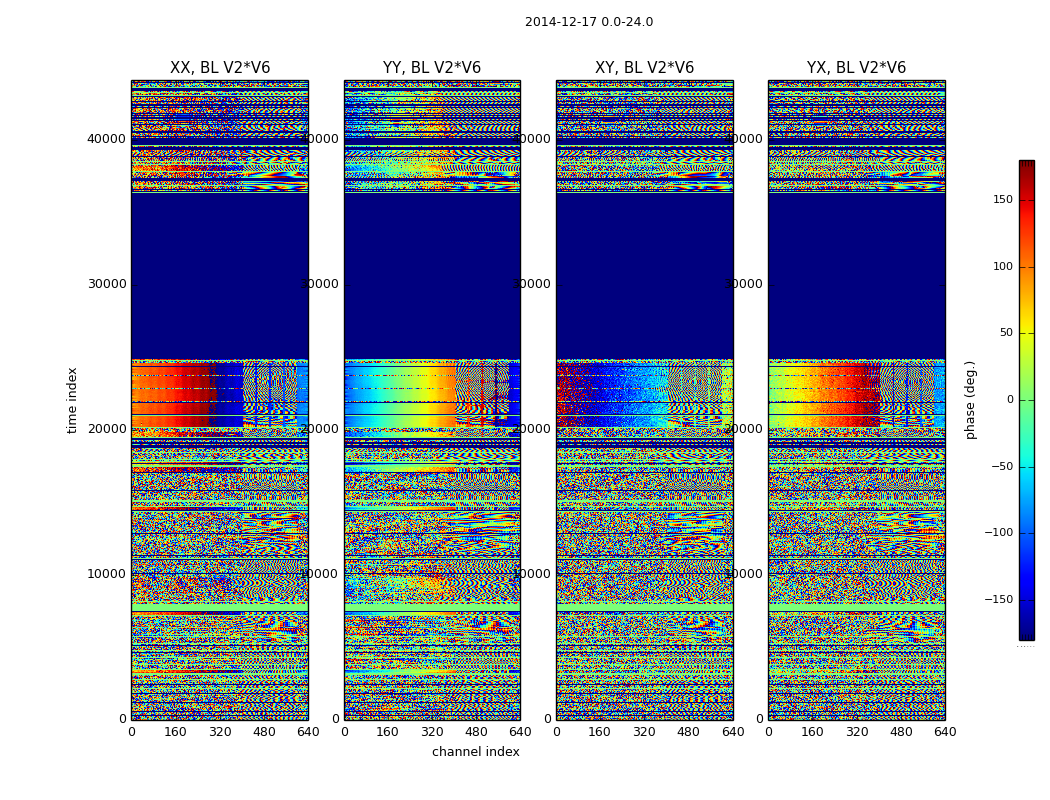Viewport: 1050px width, 800px height.
Task: Click the 480 x-tick label under the XY panel
Action: tap(688, 732)
